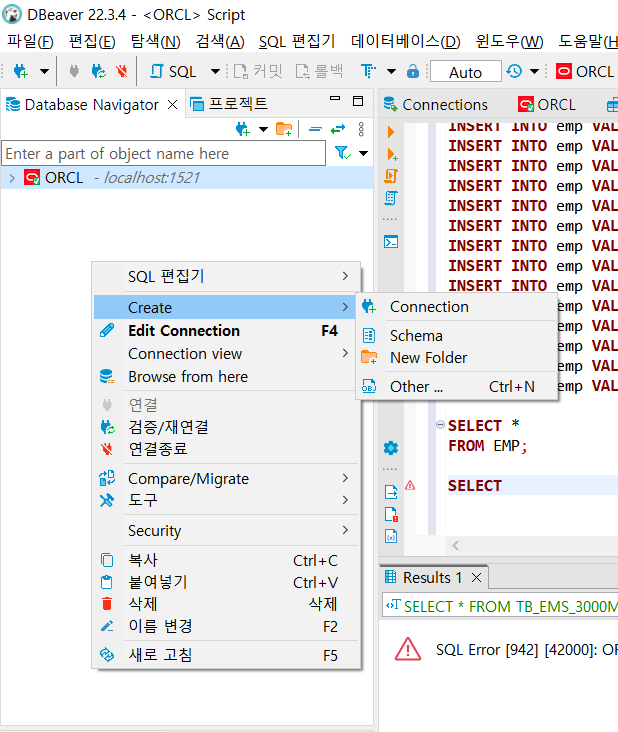Open Compare/Migrate submenu in context menu
The width and height of the screenshot is (618, 732).
[x=227, y=478]
